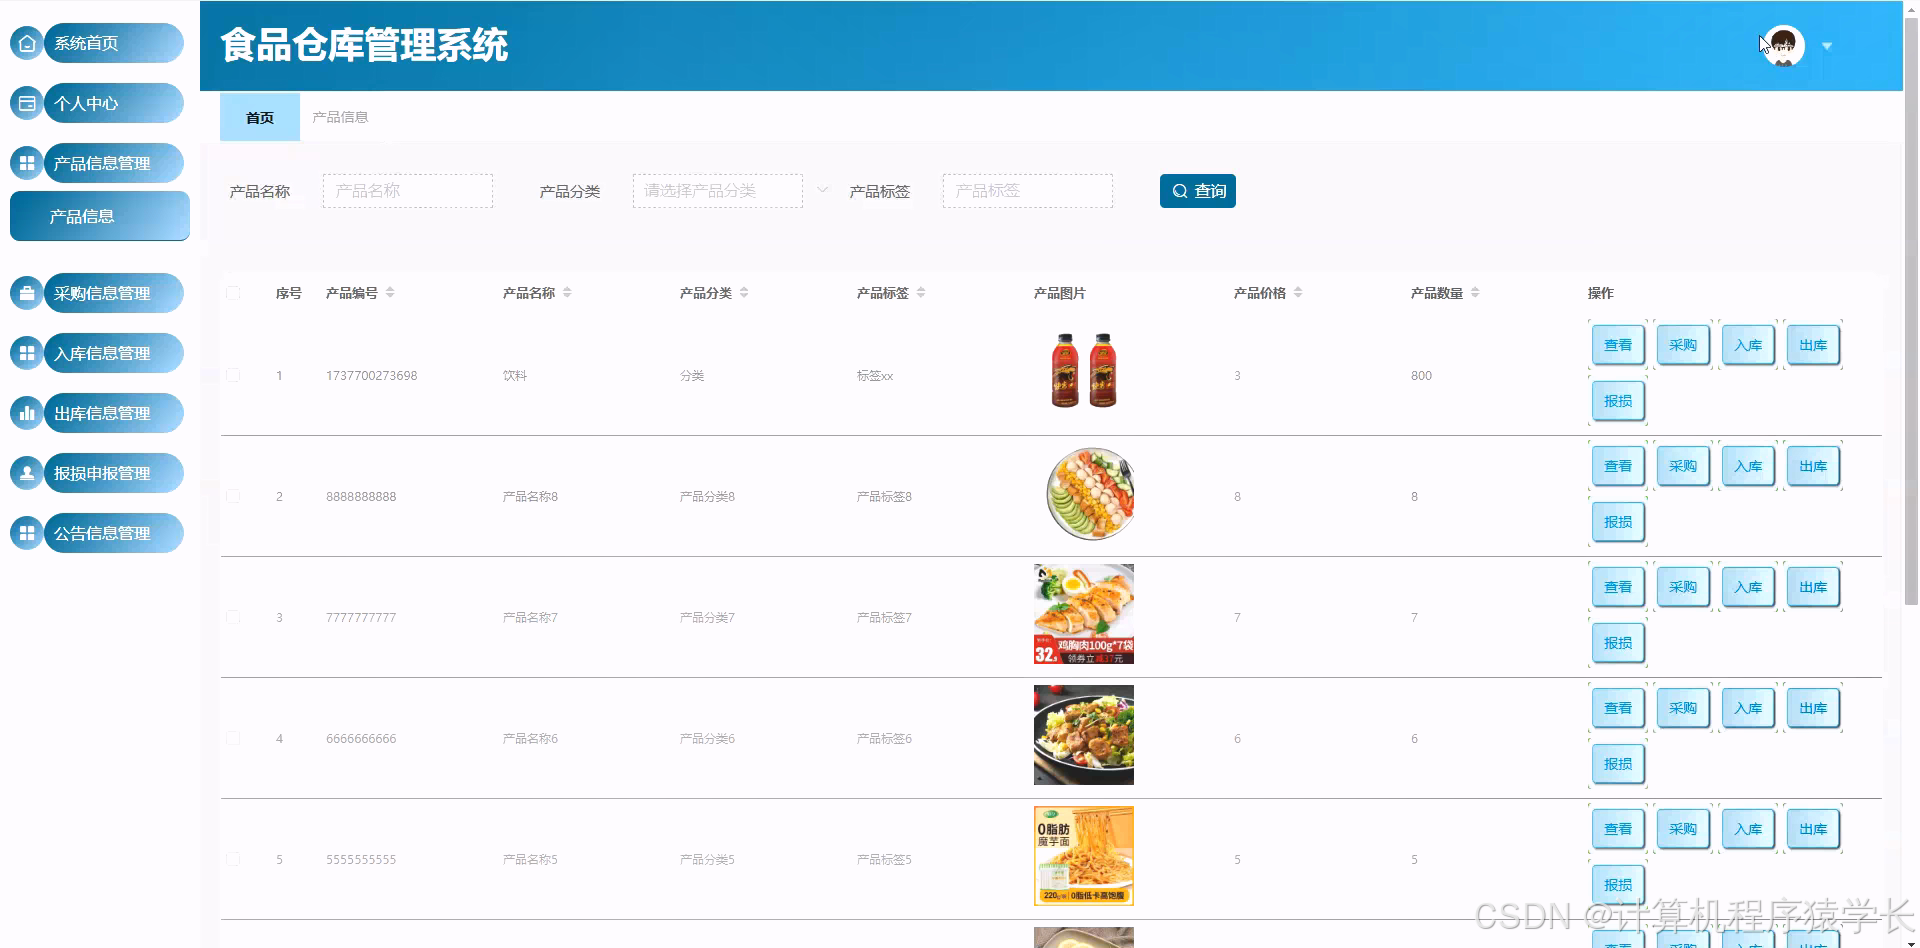Switch to the 产品信息 tab
Viewport: 1920px width, 948px height.
pos(339,117)
